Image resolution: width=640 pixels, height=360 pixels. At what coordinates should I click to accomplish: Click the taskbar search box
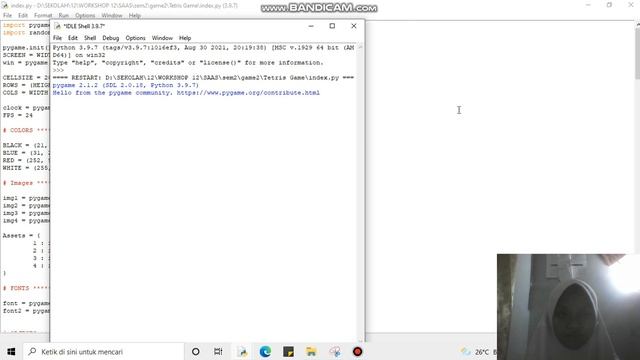pyautogui.click(x=104, y=351)
